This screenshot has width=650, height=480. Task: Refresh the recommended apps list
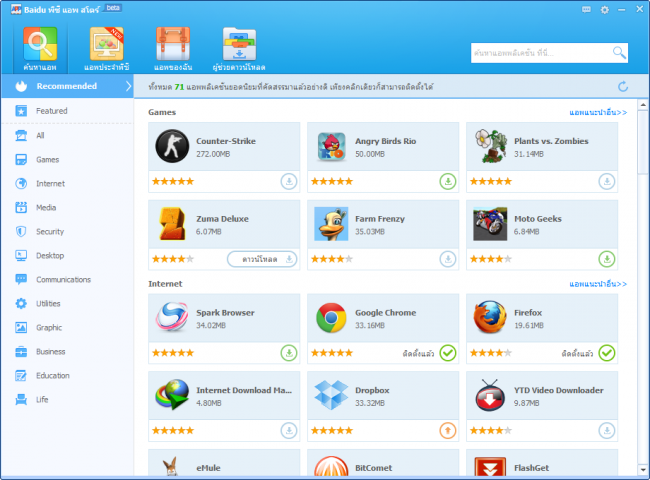pos(623,86)
